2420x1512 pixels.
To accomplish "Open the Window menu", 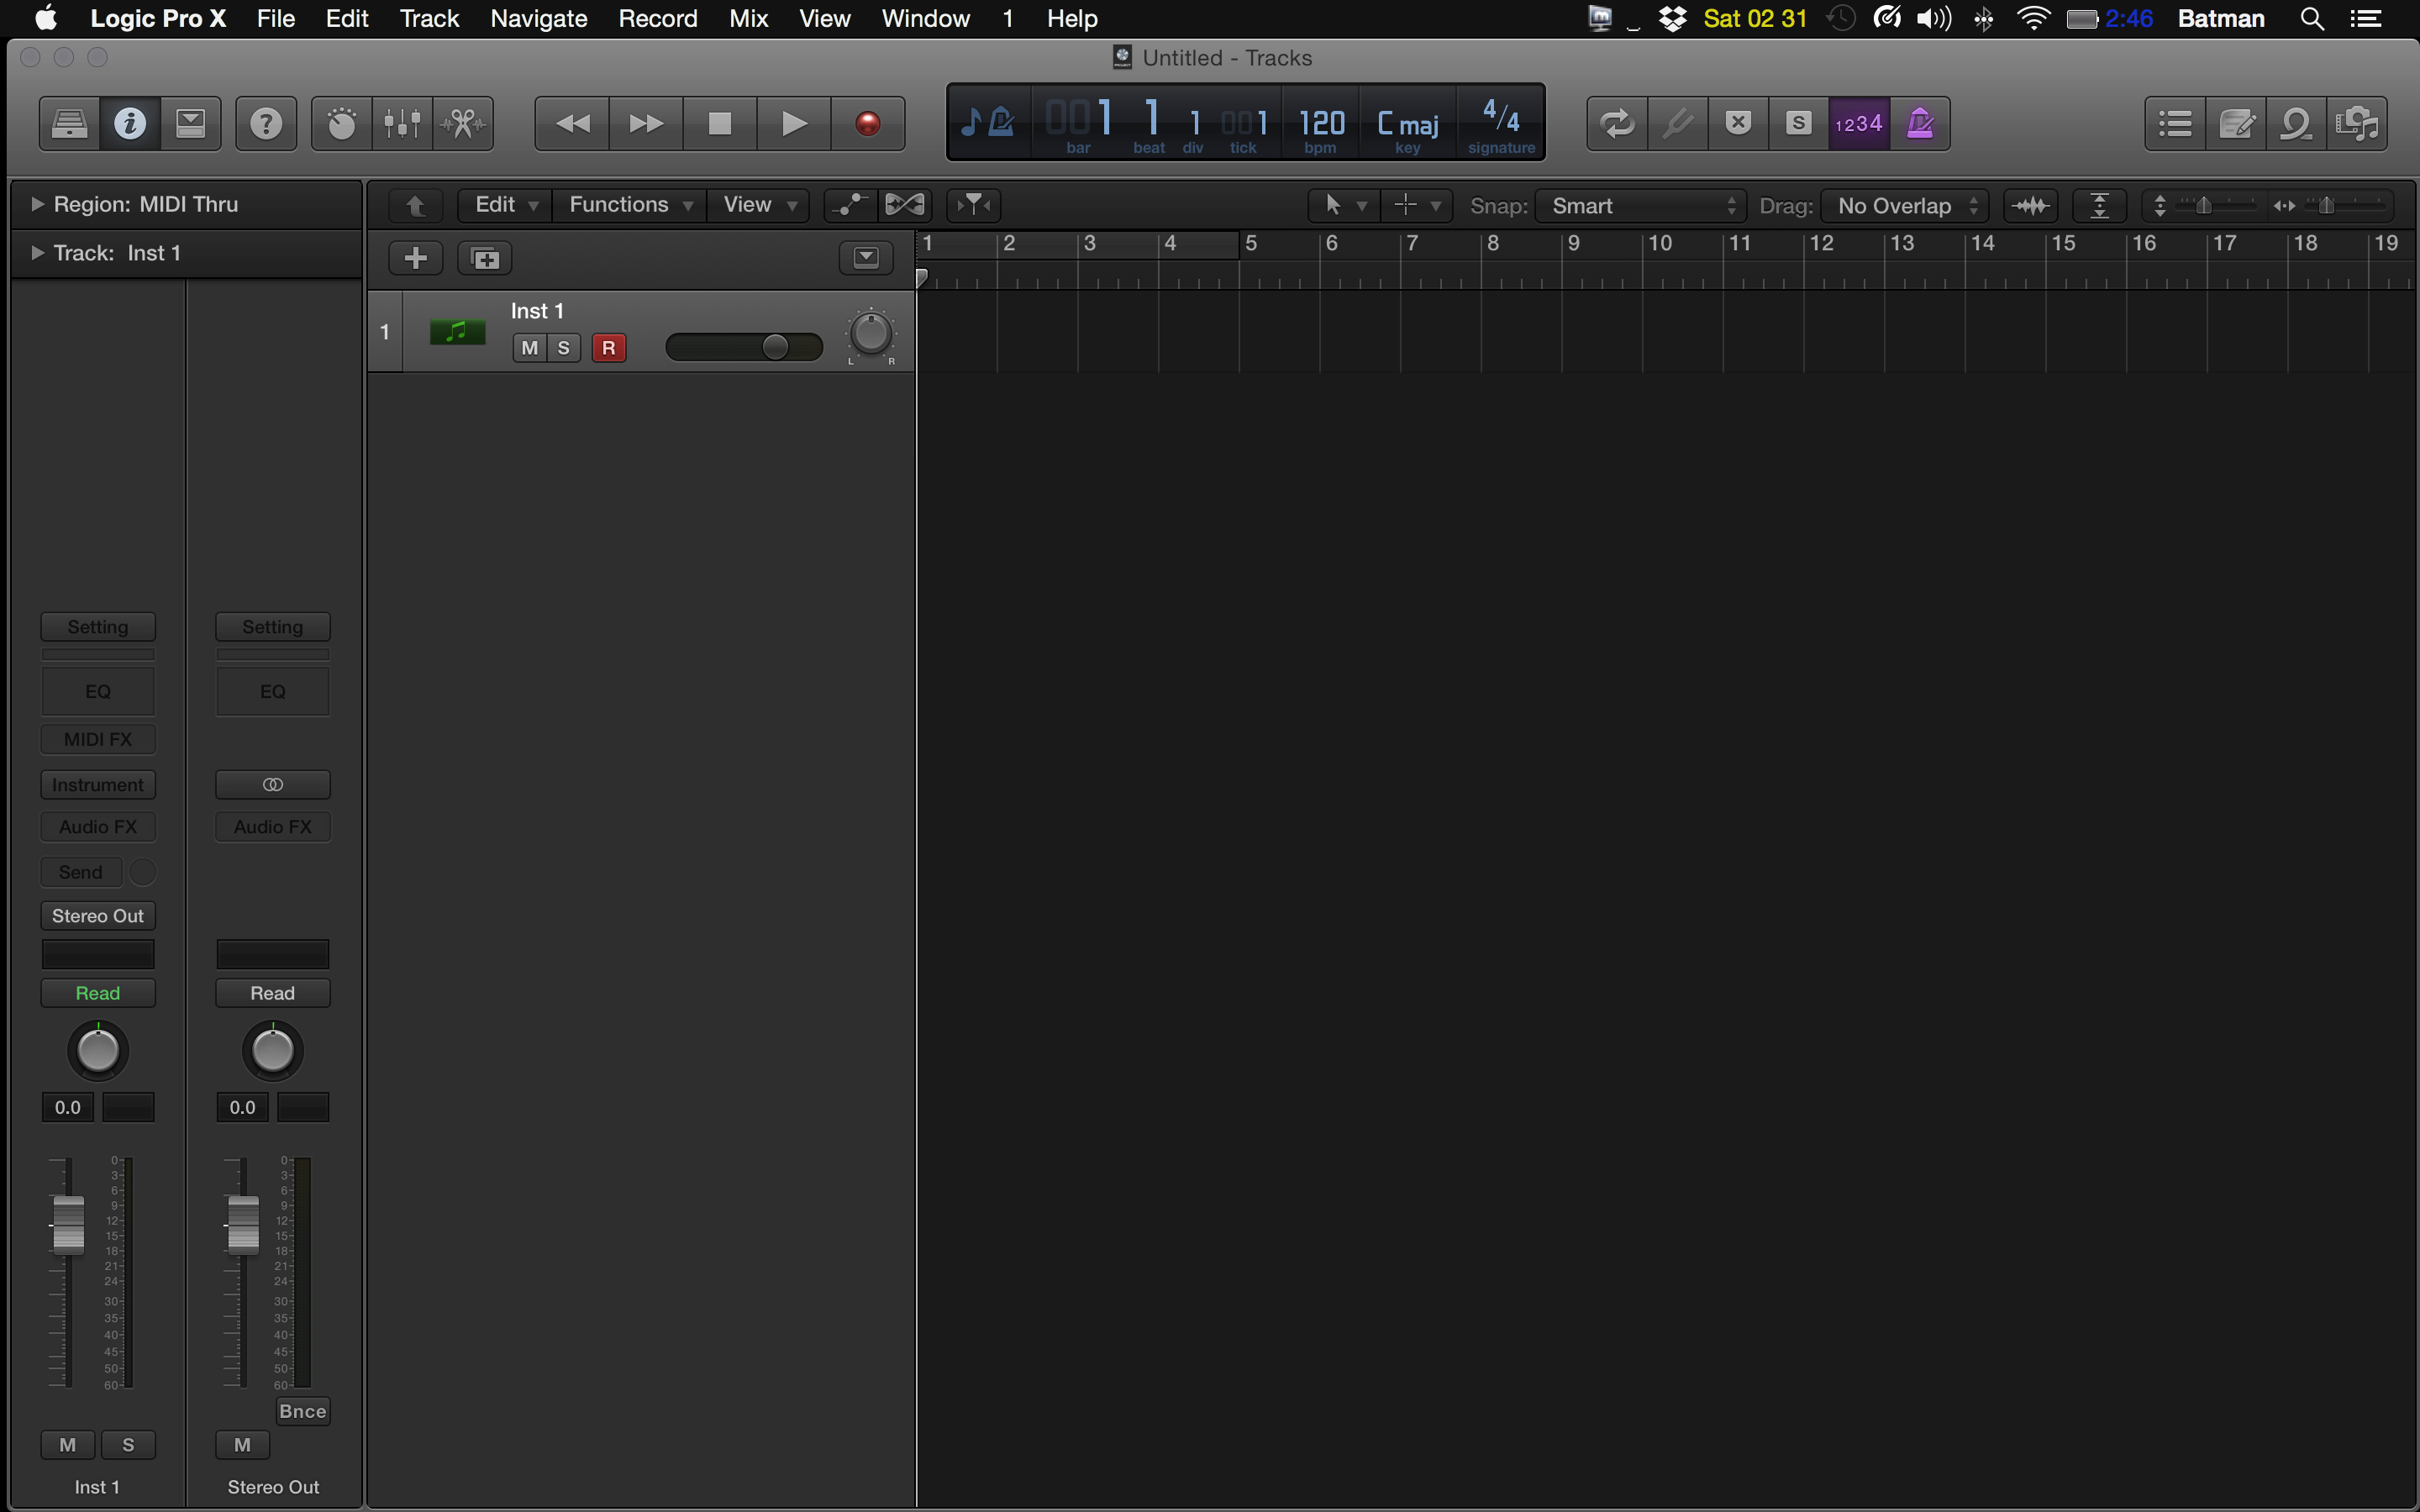I will (926, 19).
